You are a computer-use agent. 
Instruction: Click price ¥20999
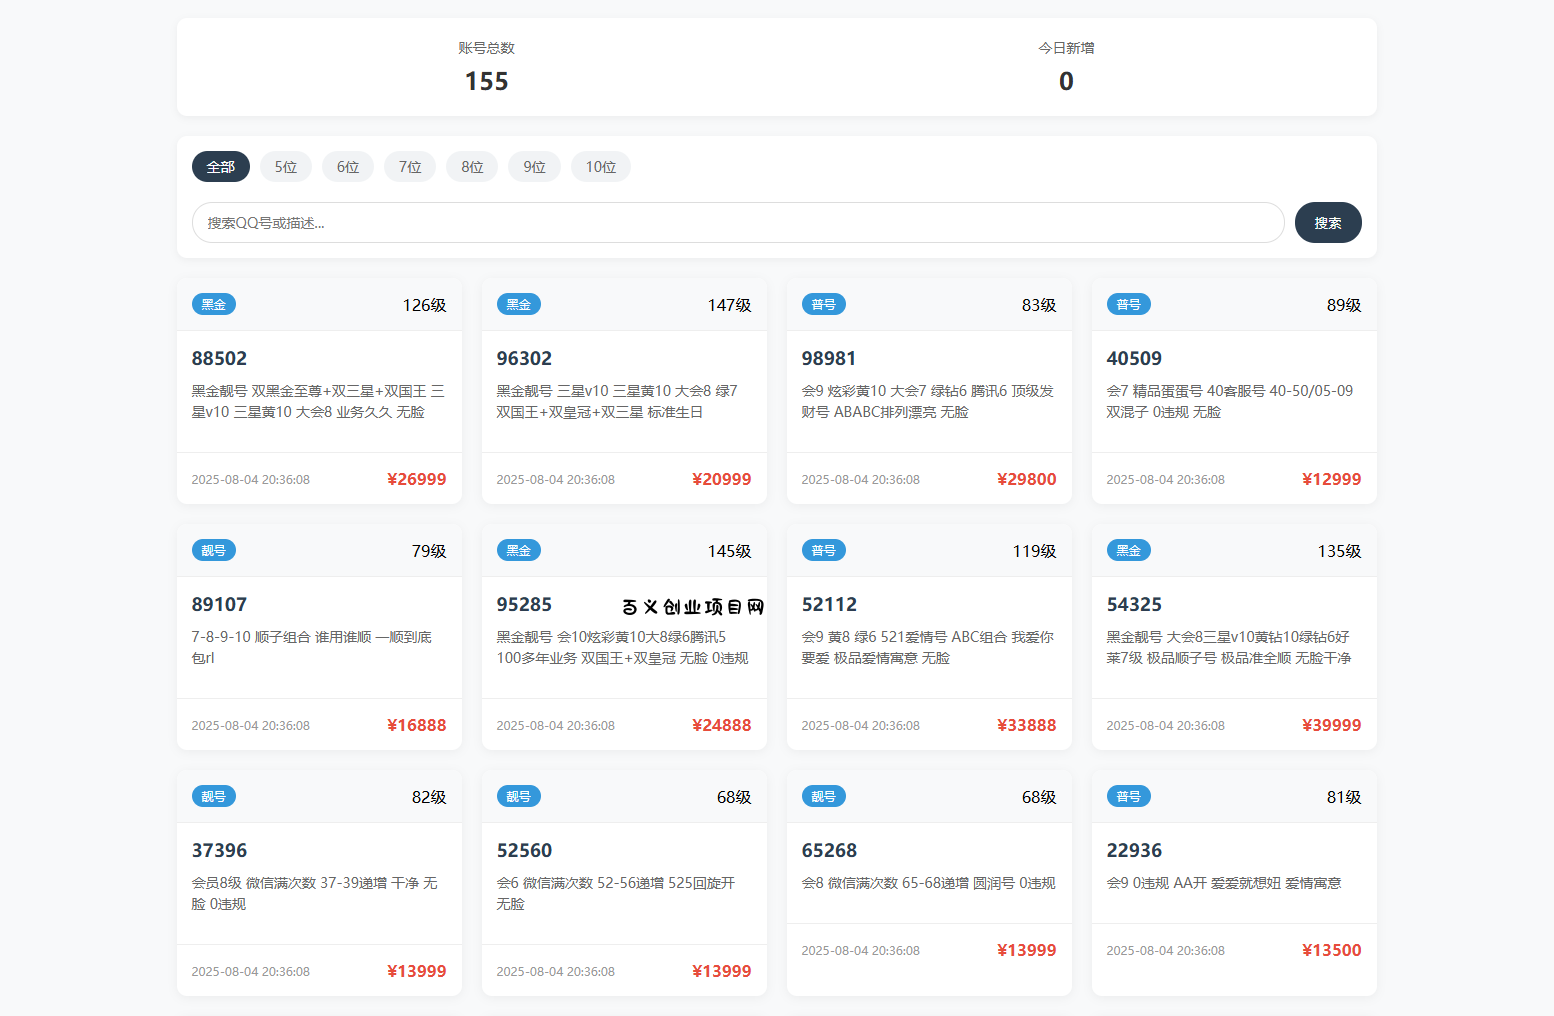pos(722,479)
